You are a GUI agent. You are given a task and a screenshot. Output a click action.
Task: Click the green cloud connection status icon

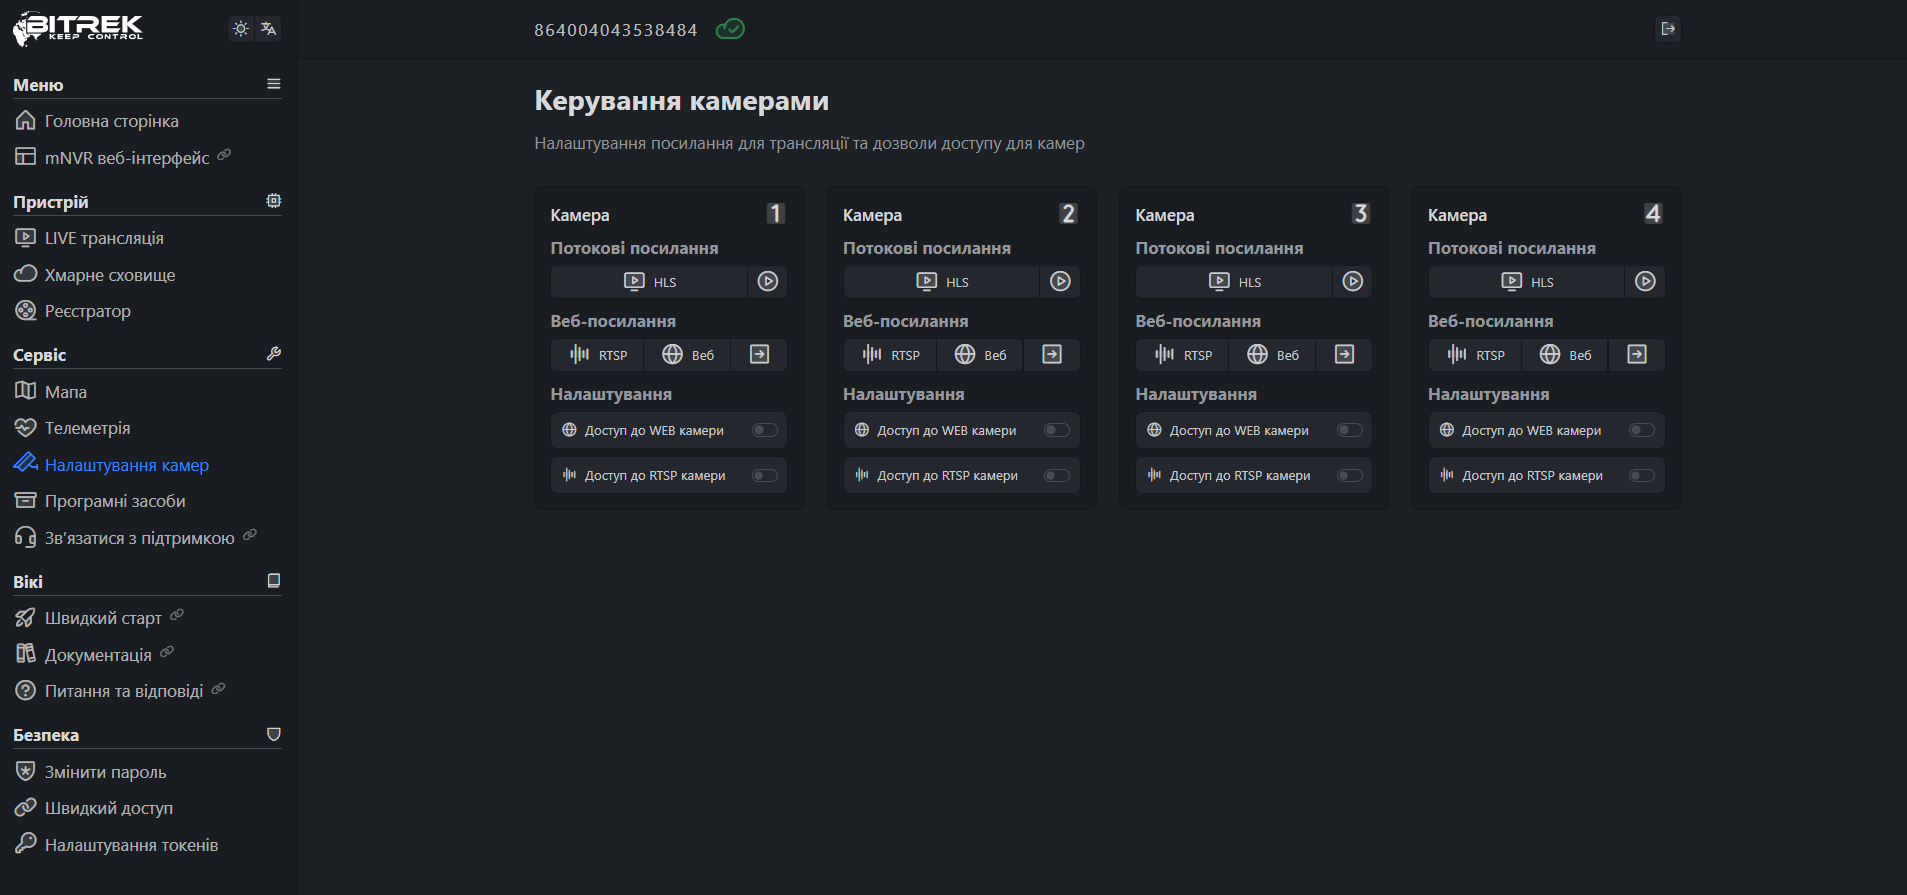click(730, 29)
